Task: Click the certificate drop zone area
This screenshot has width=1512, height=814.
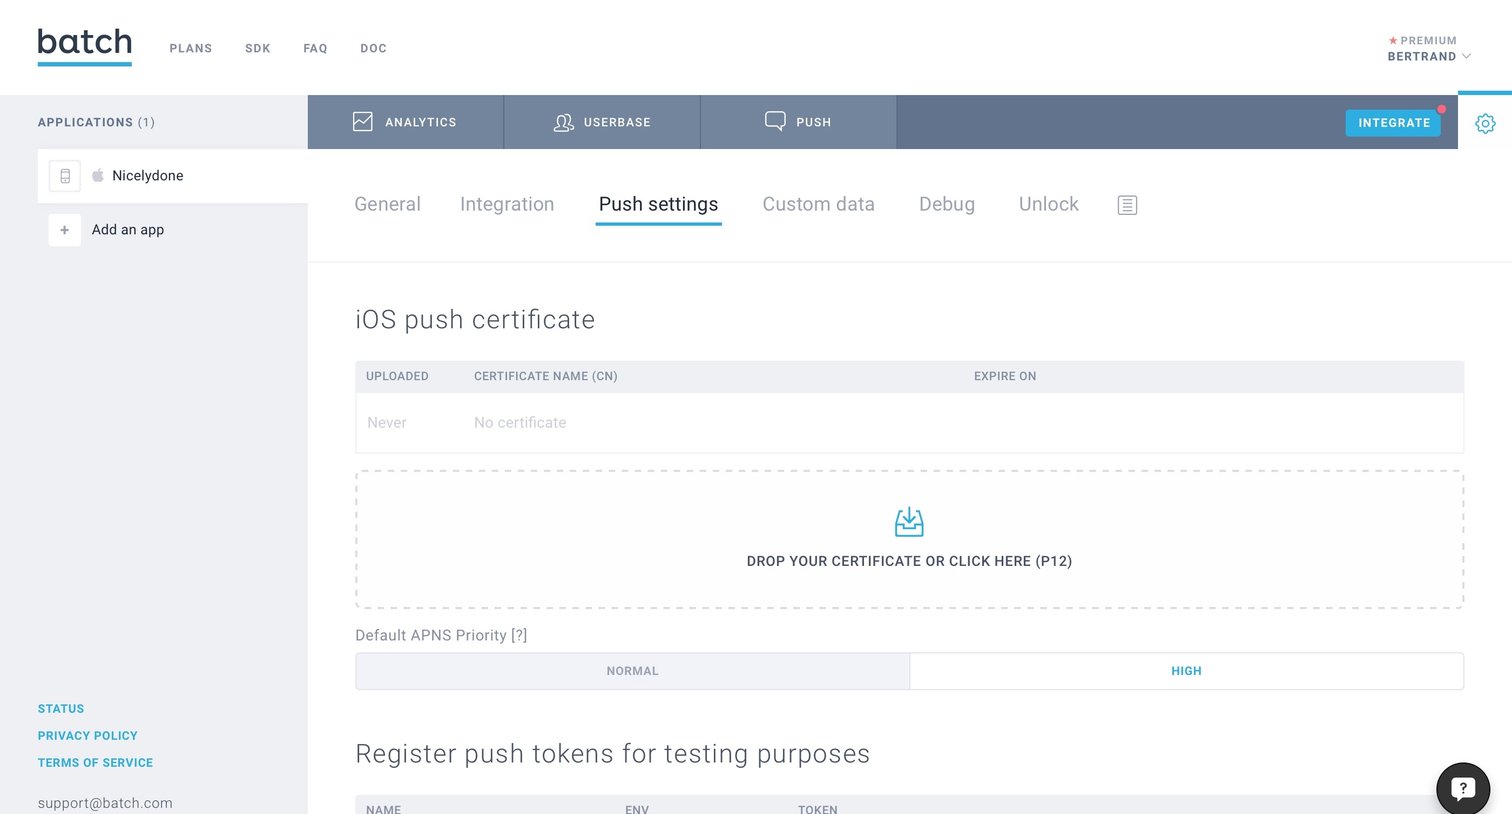Action: (x=909, y=540)
